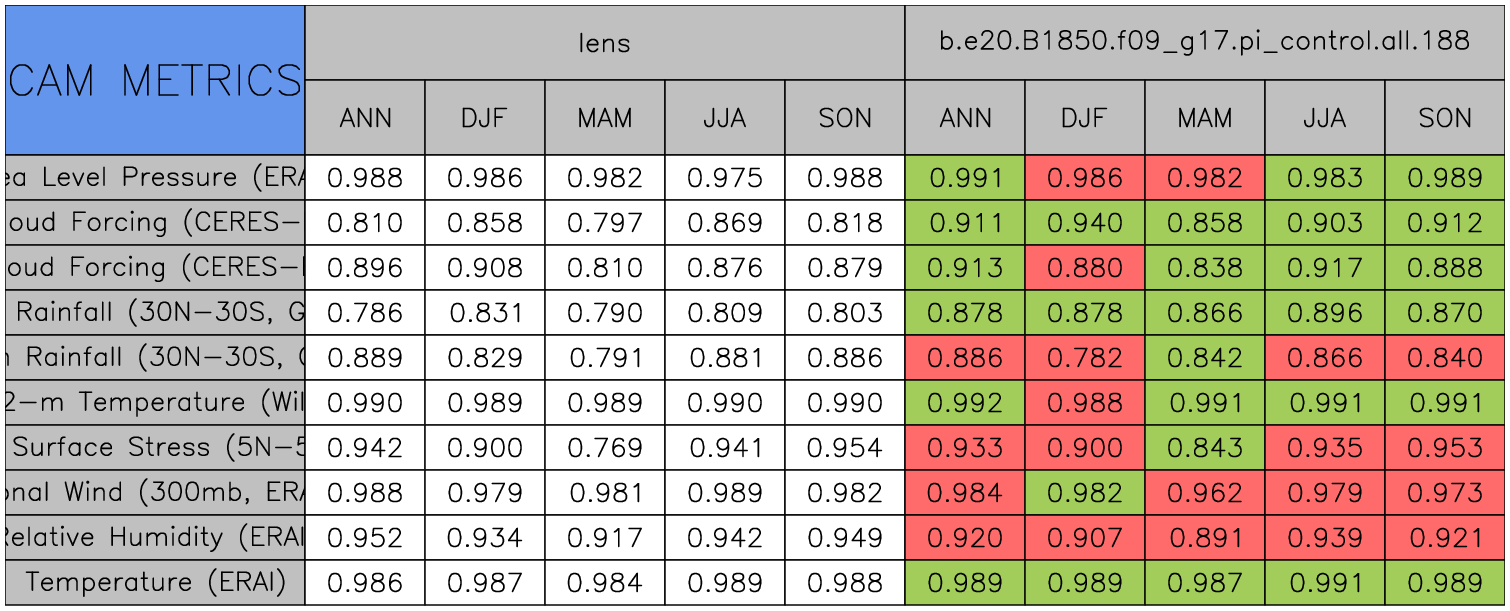Click the CAM METRICS header cell
This screenshot has width=1510, height=611.
(155, 80)
